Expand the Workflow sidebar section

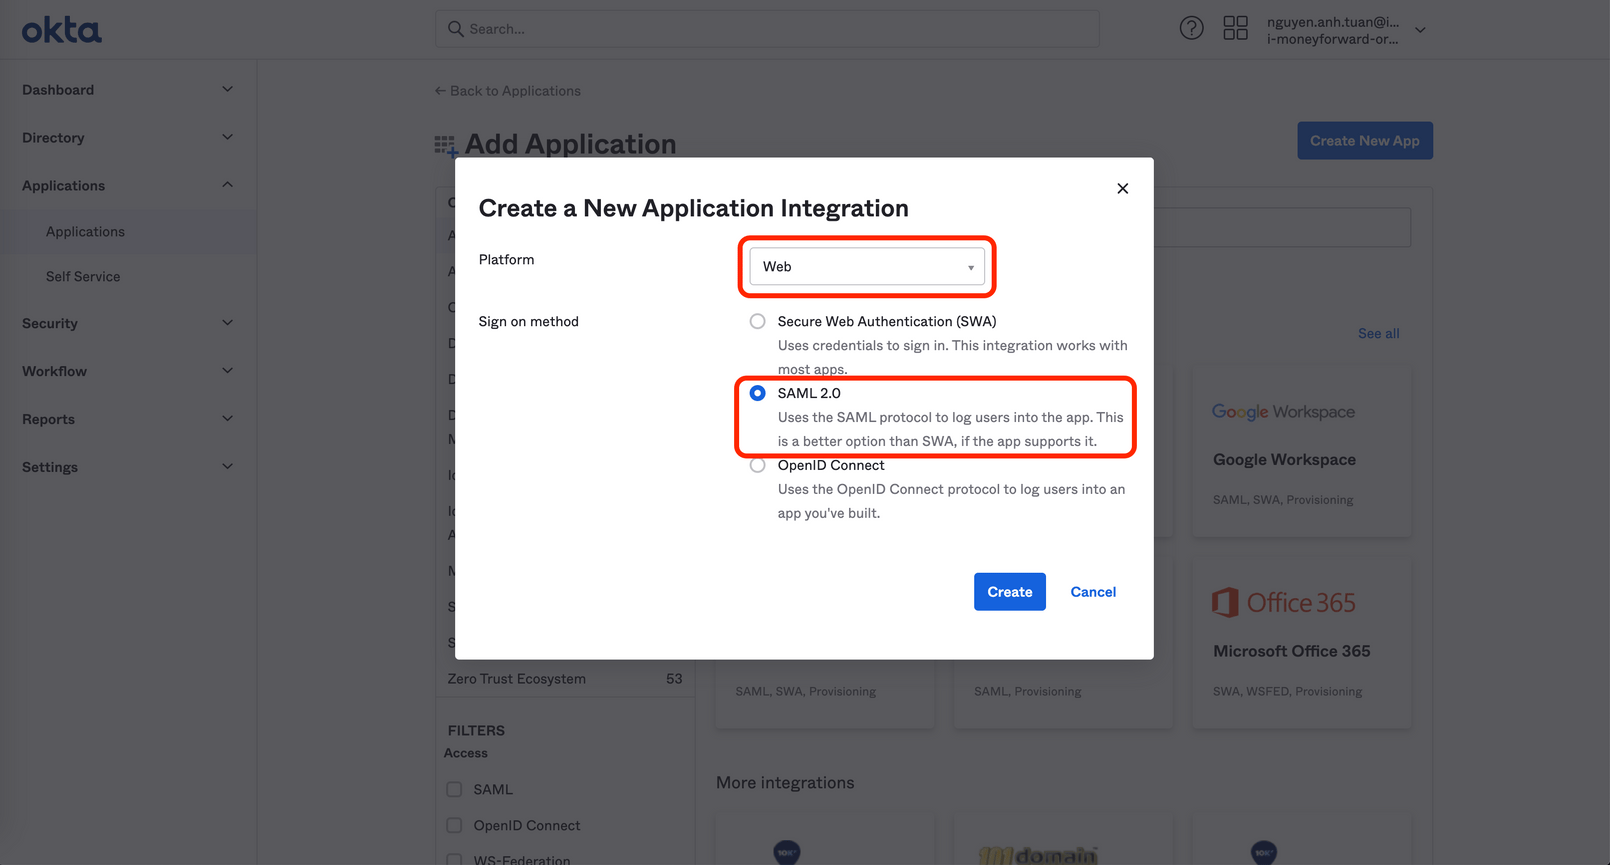[x=128, y=371]
